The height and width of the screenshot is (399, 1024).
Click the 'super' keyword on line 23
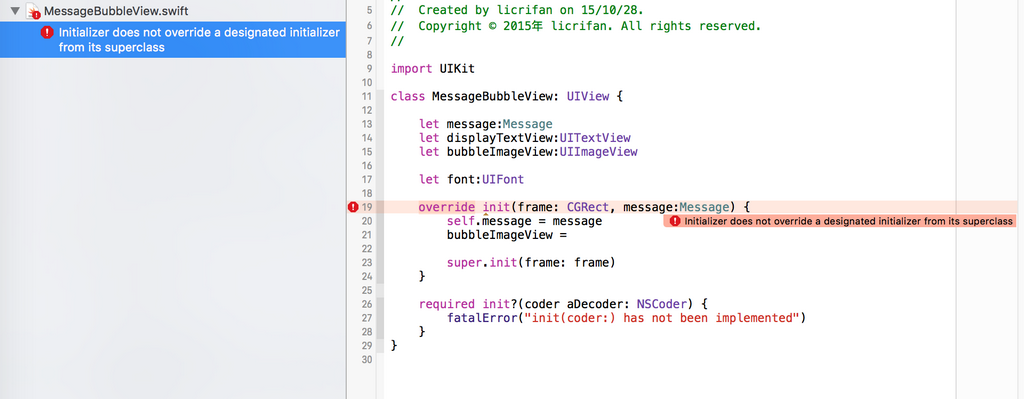(464, 263)
